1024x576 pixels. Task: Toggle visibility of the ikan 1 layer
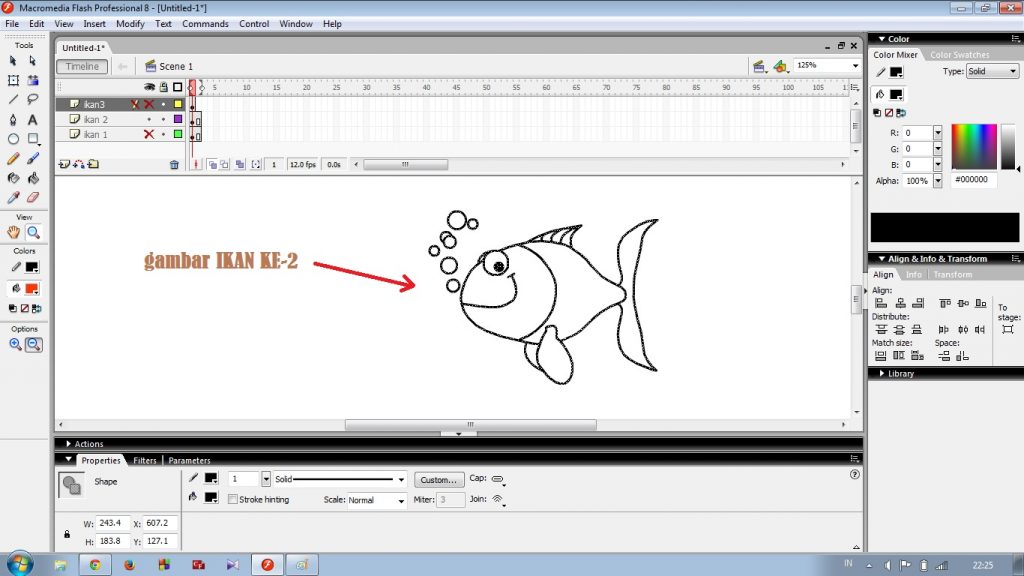pyautogui.click(x=149, y=135)
